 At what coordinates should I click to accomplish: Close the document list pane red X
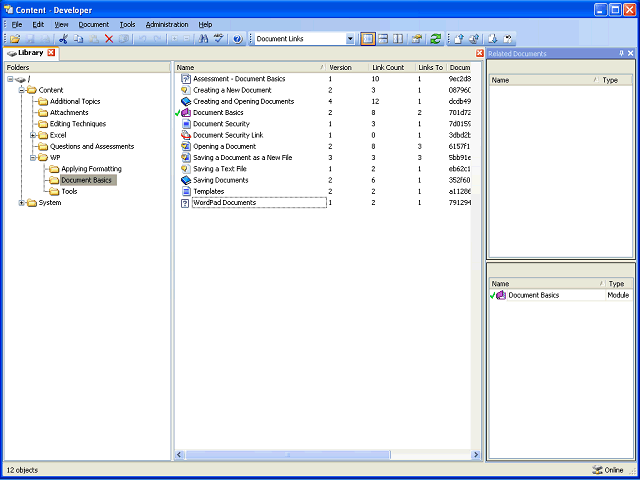coord(480,53)
